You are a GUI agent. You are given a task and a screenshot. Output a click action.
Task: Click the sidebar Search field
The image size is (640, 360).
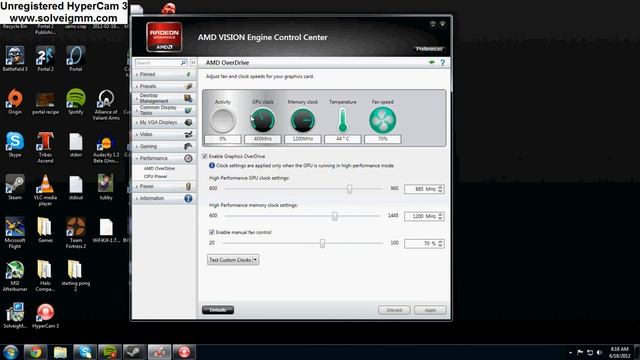click(158, 62)
